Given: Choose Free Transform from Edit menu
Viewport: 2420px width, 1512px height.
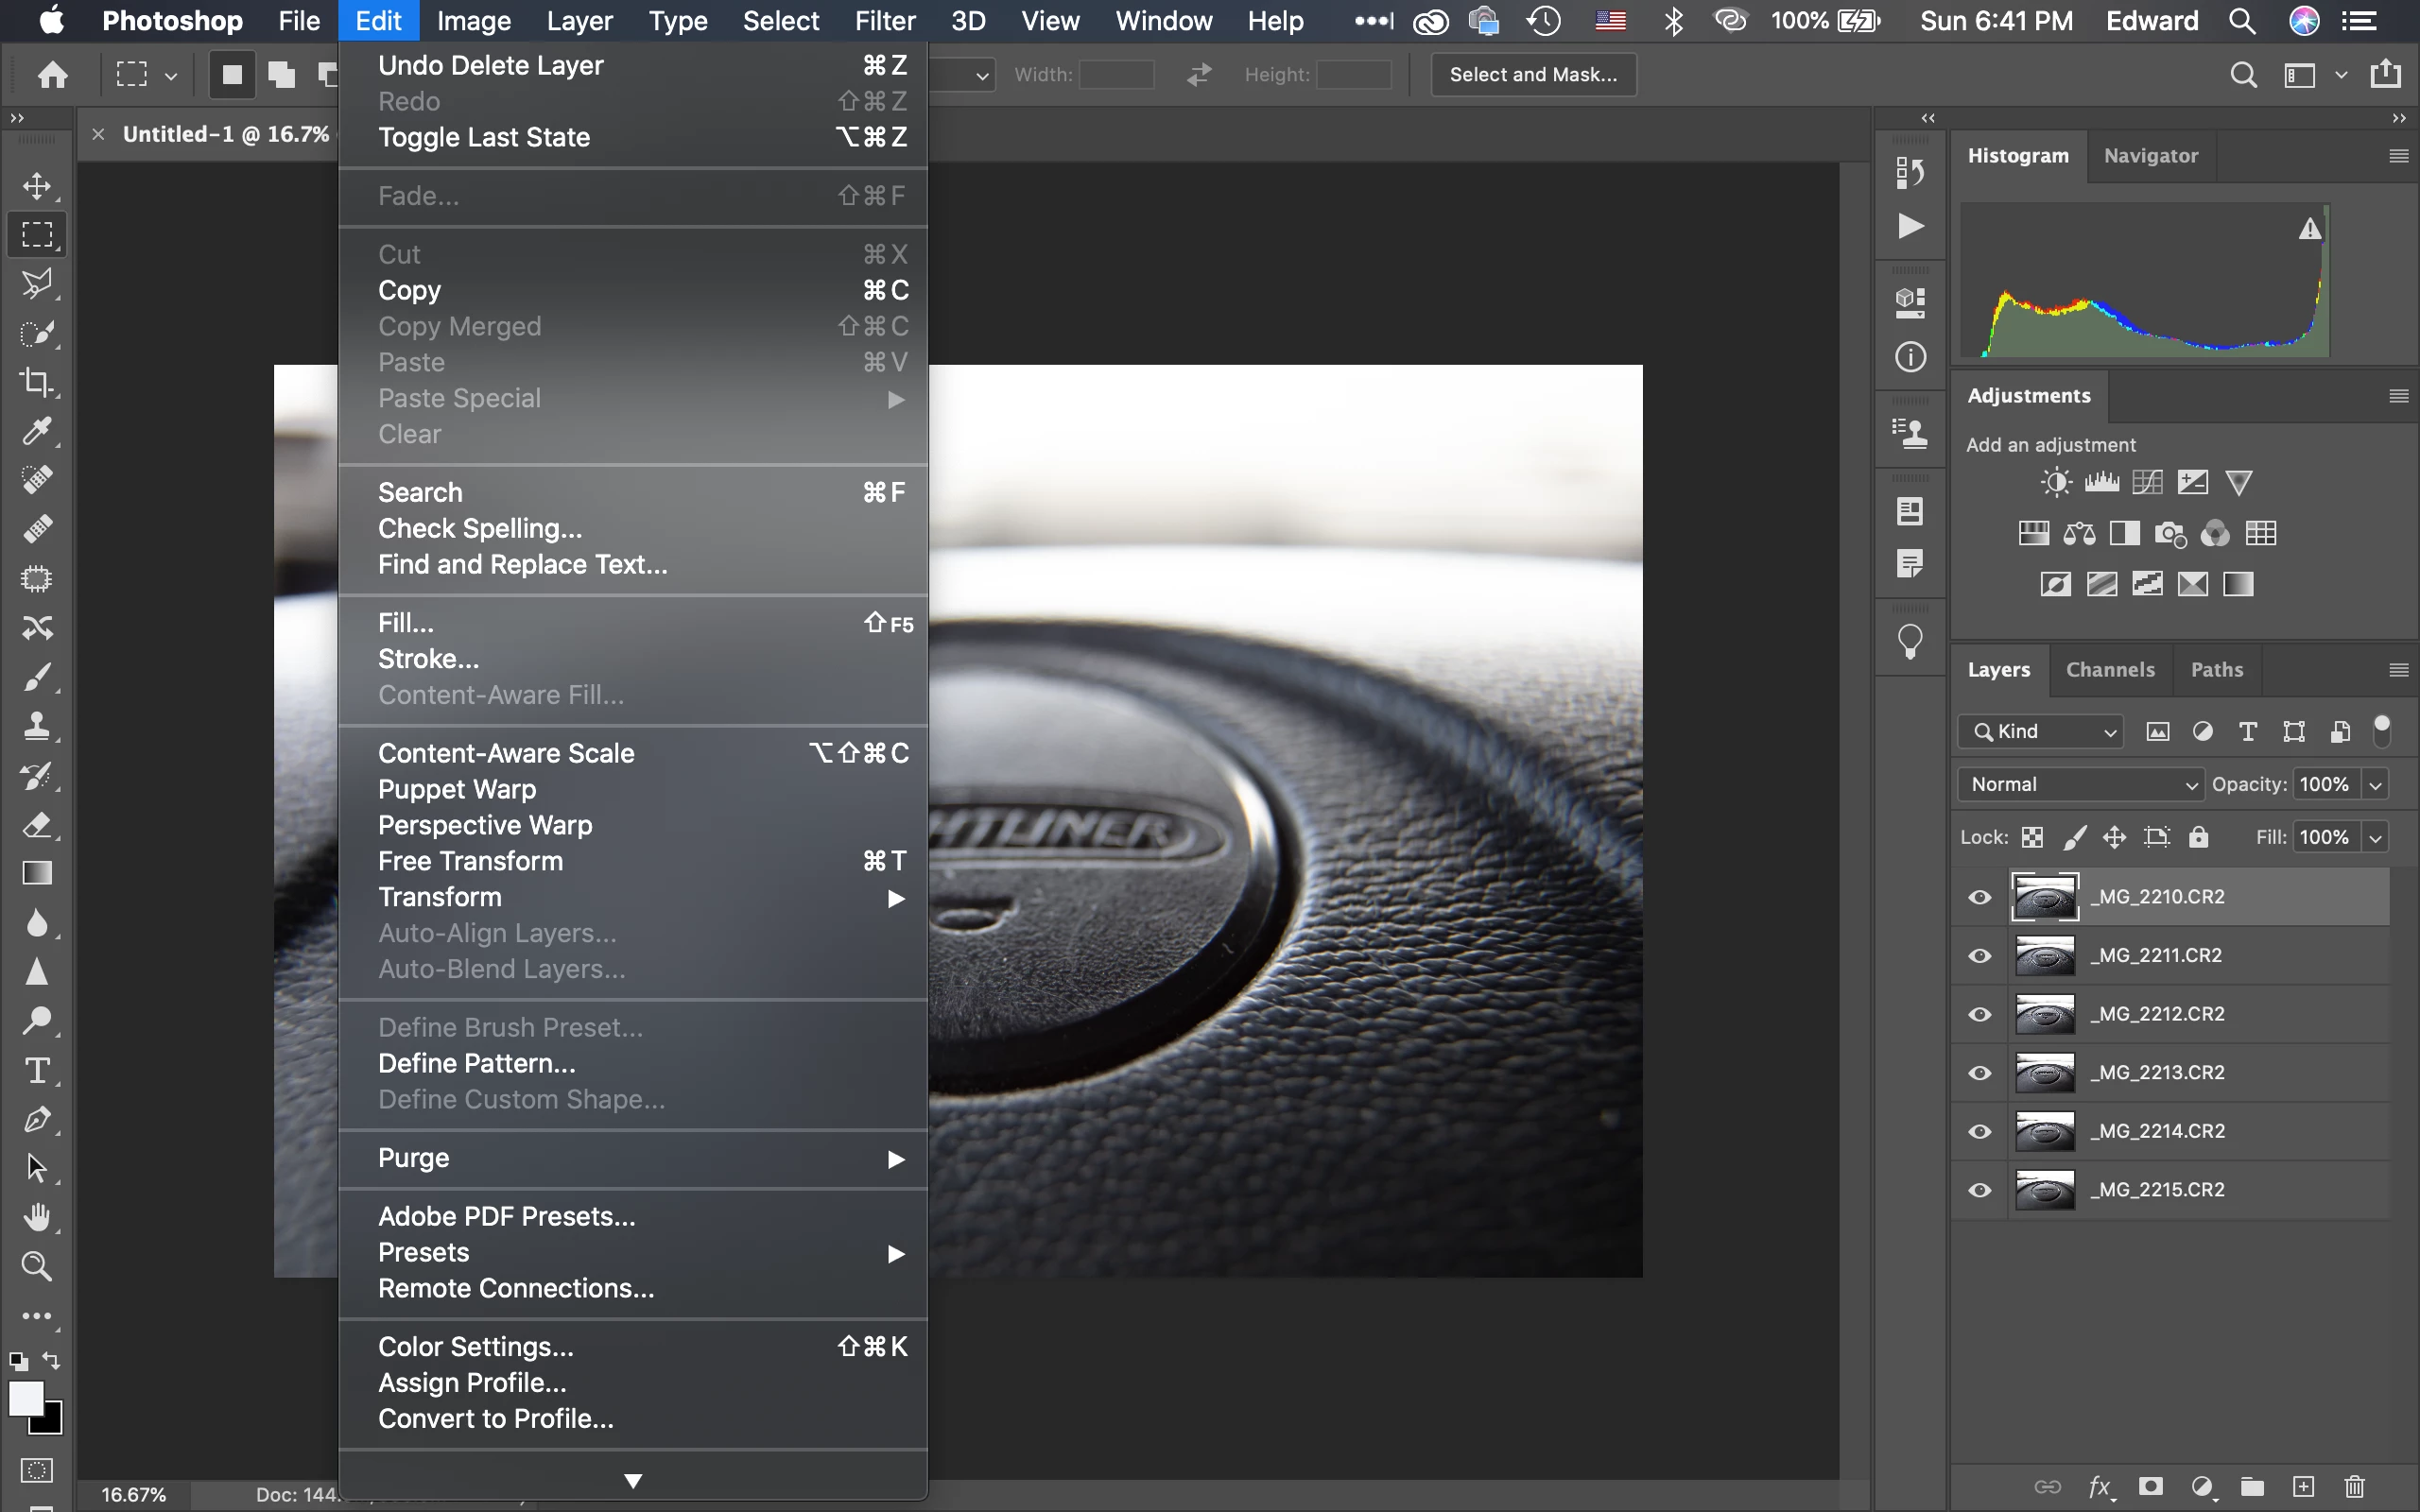Looking at the screenshot, I should coord(470,861).
